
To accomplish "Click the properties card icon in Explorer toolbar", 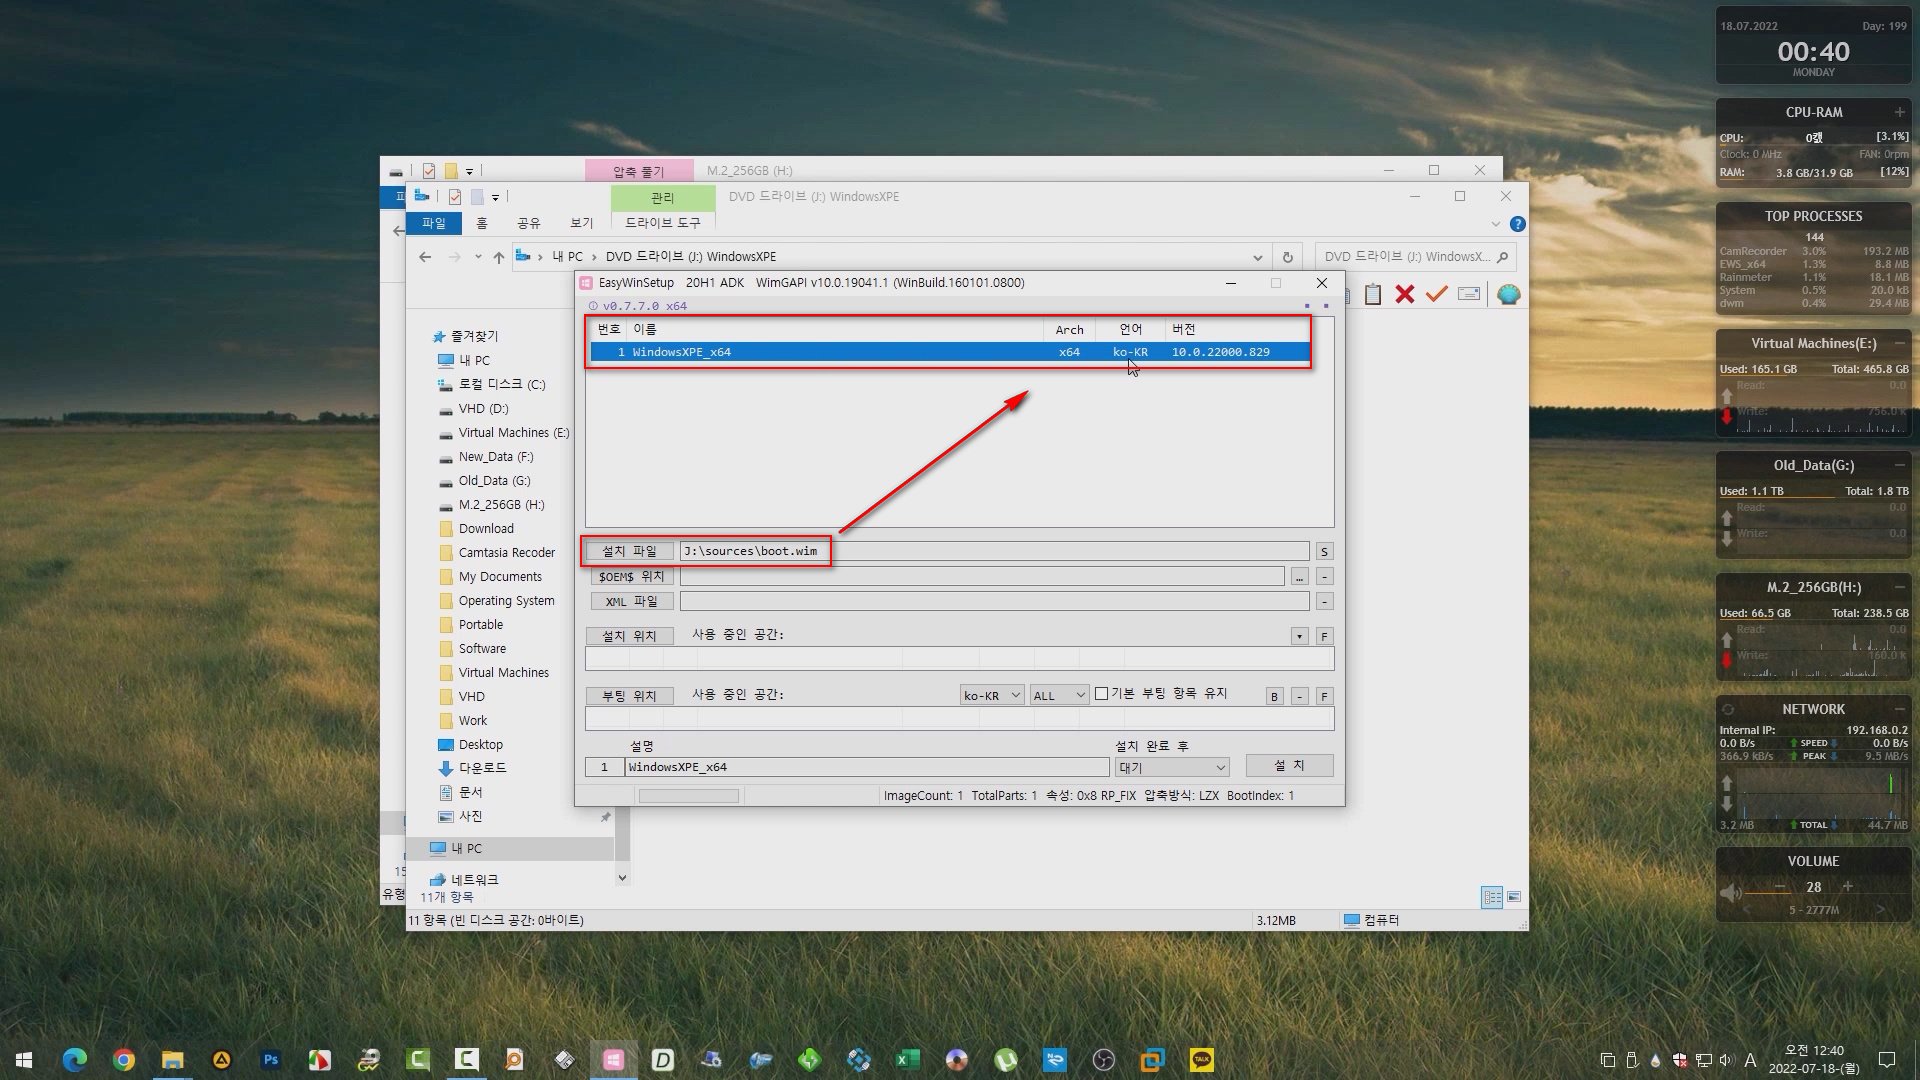I will click(x=1469, y=294).
